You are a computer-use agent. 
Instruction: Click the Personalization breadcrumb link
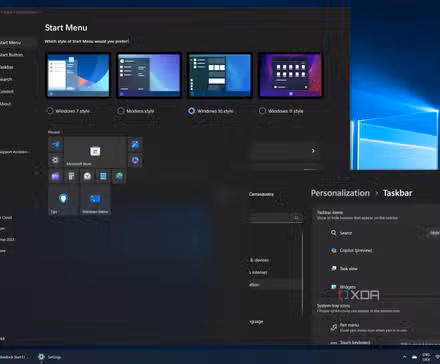pyautogui.click(x=340, y=193)
